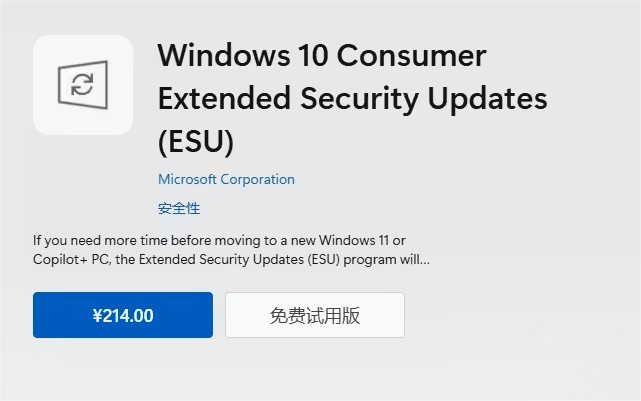This screenshot has width=641, height=401.
Task: Select the white 免费试用版 button
Action: 314,315
